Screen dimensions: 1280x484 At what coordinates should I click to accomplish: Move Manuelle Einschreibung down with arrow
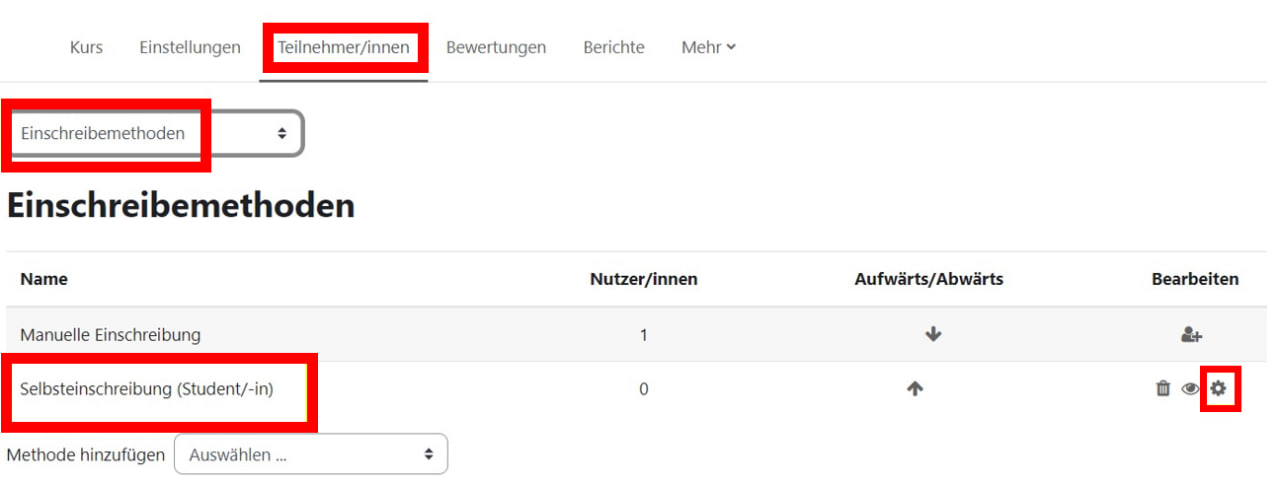click(x=933, y=335)
